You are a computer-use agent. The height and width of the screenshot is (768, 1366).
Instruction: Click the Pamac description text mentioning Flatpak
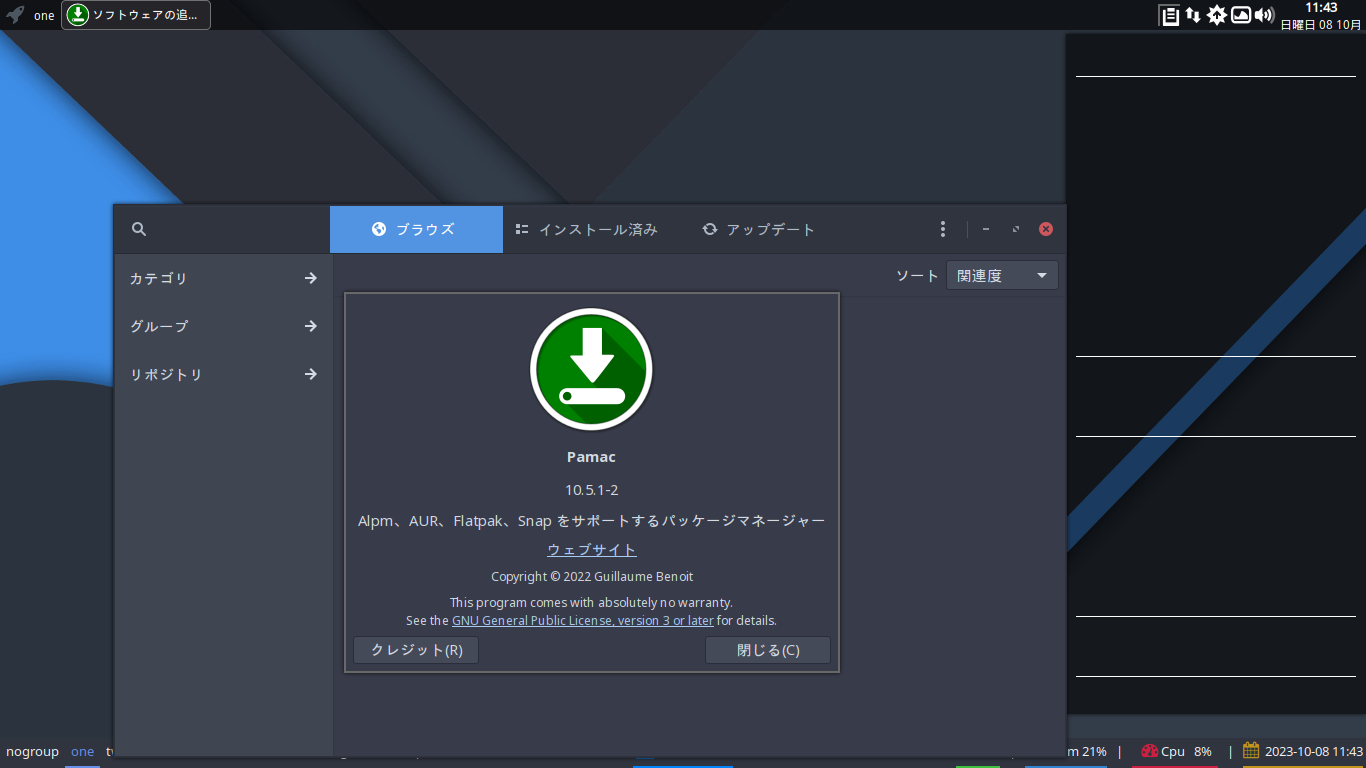tap(592, 521)
